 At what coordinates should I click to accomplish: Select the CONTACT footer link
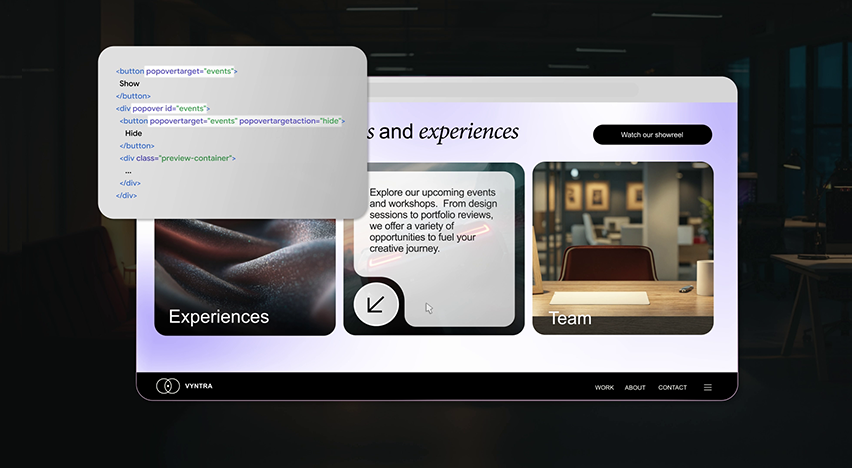pyautogui.click(x=672, y=388)
